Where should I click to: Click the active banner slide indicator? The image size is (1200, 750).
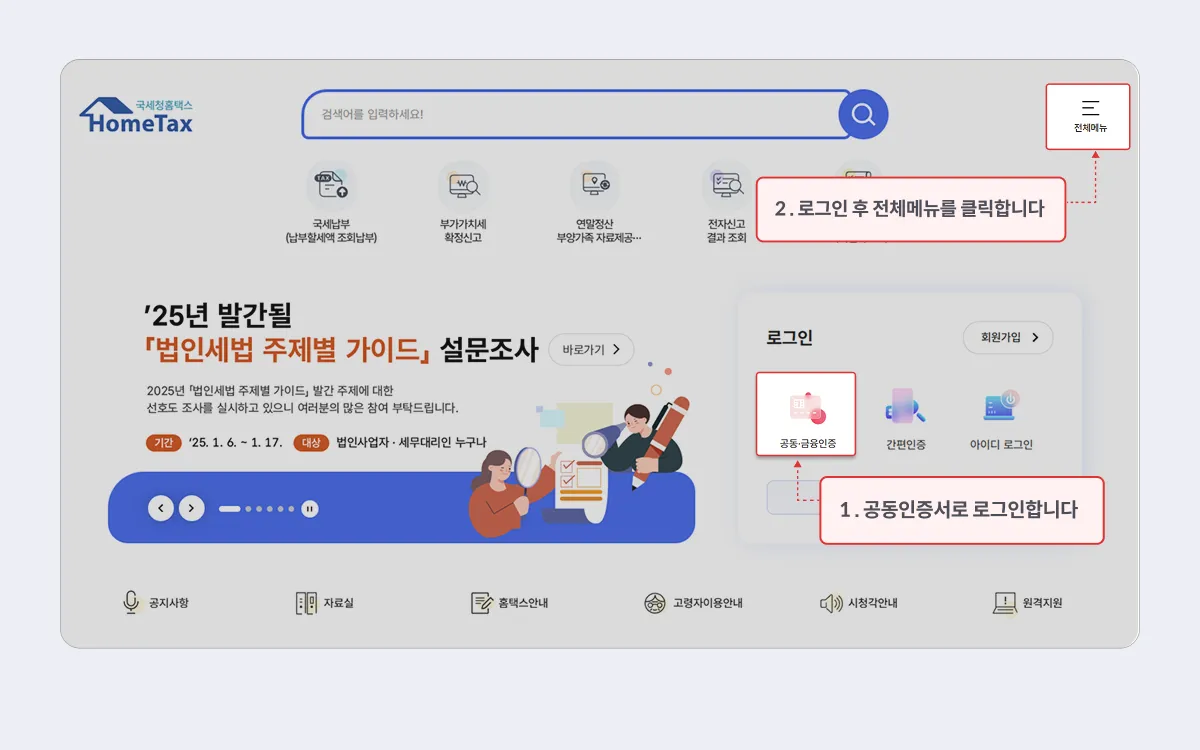click(230, 509)
